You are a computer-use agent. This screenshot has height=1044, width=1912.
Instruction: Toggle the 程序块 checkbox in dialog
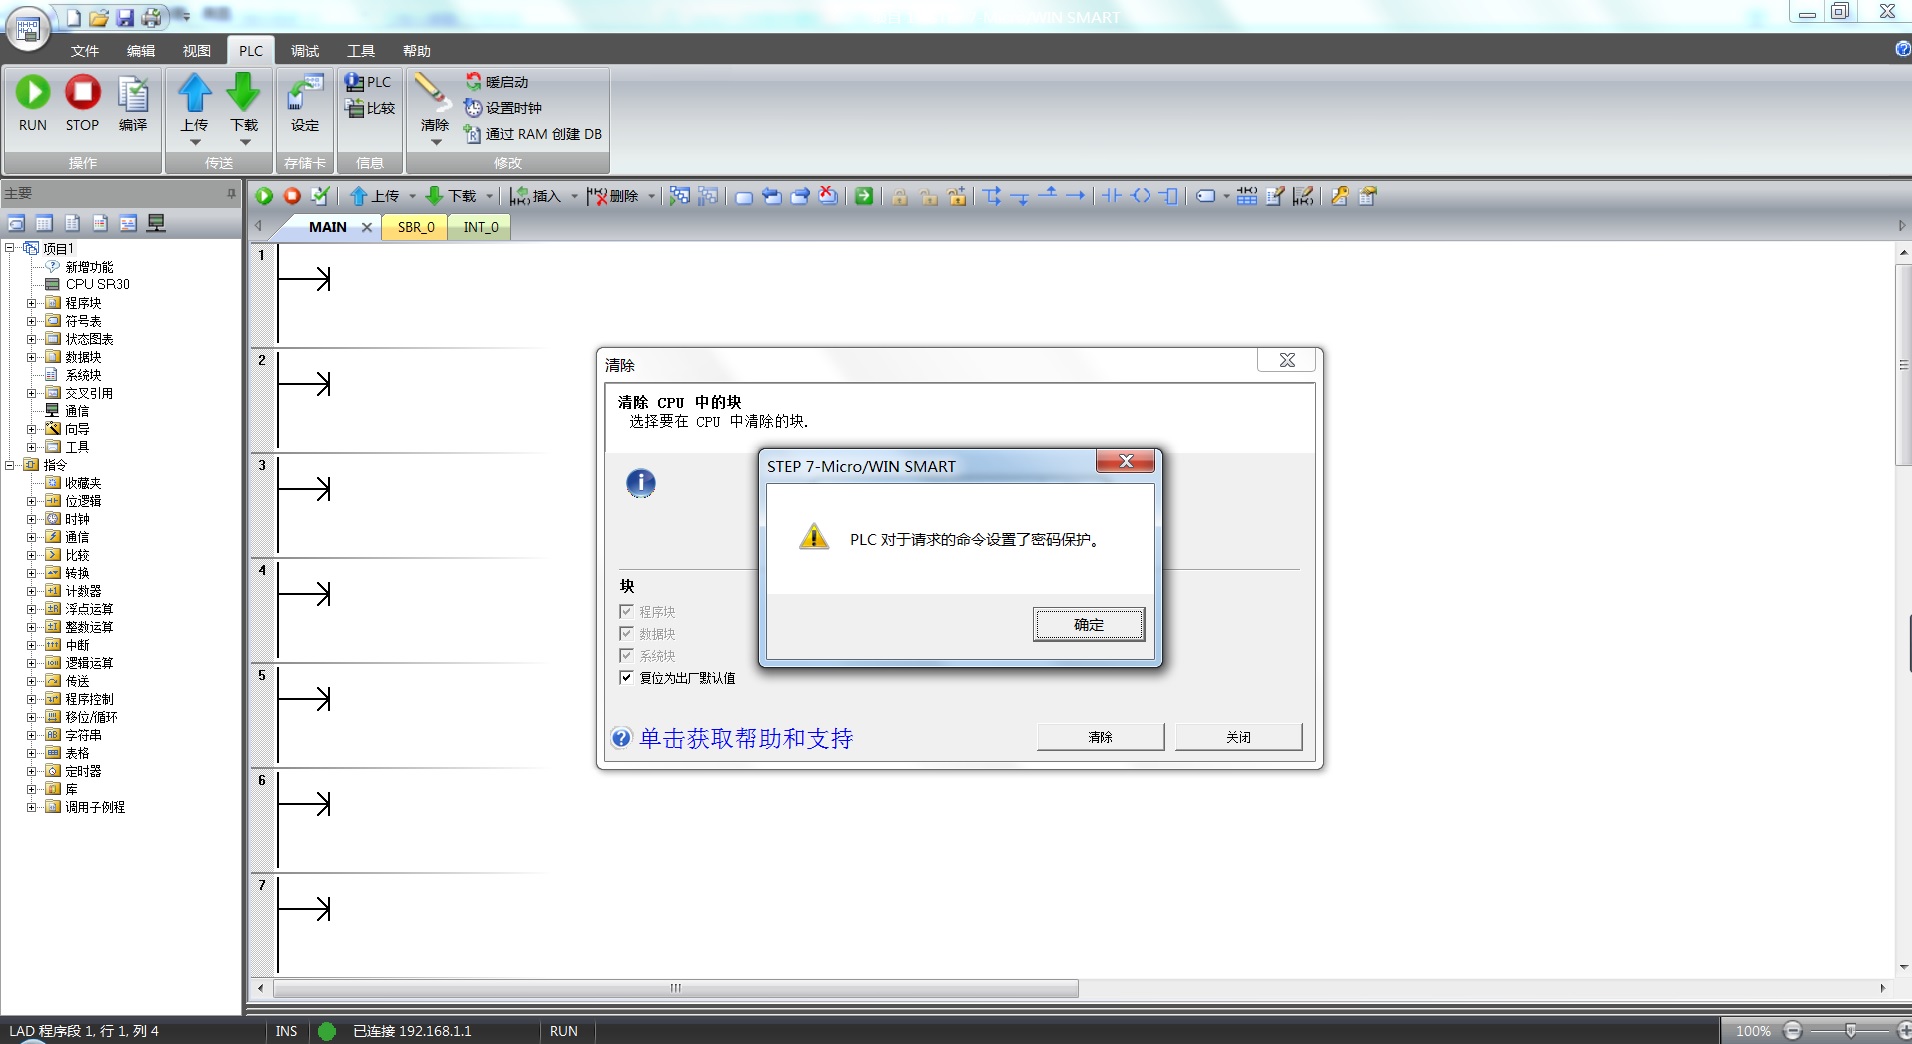[626, 612]
